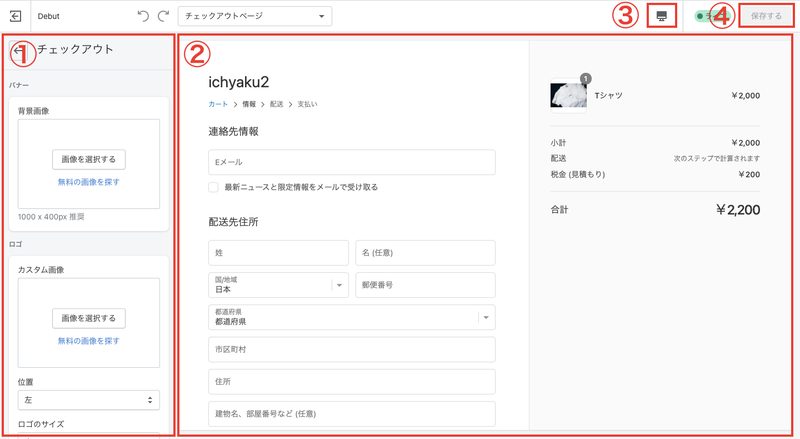Click the 郵便番号 postal code field
Viewport: 800px width, 439px height.
point(426,285)
